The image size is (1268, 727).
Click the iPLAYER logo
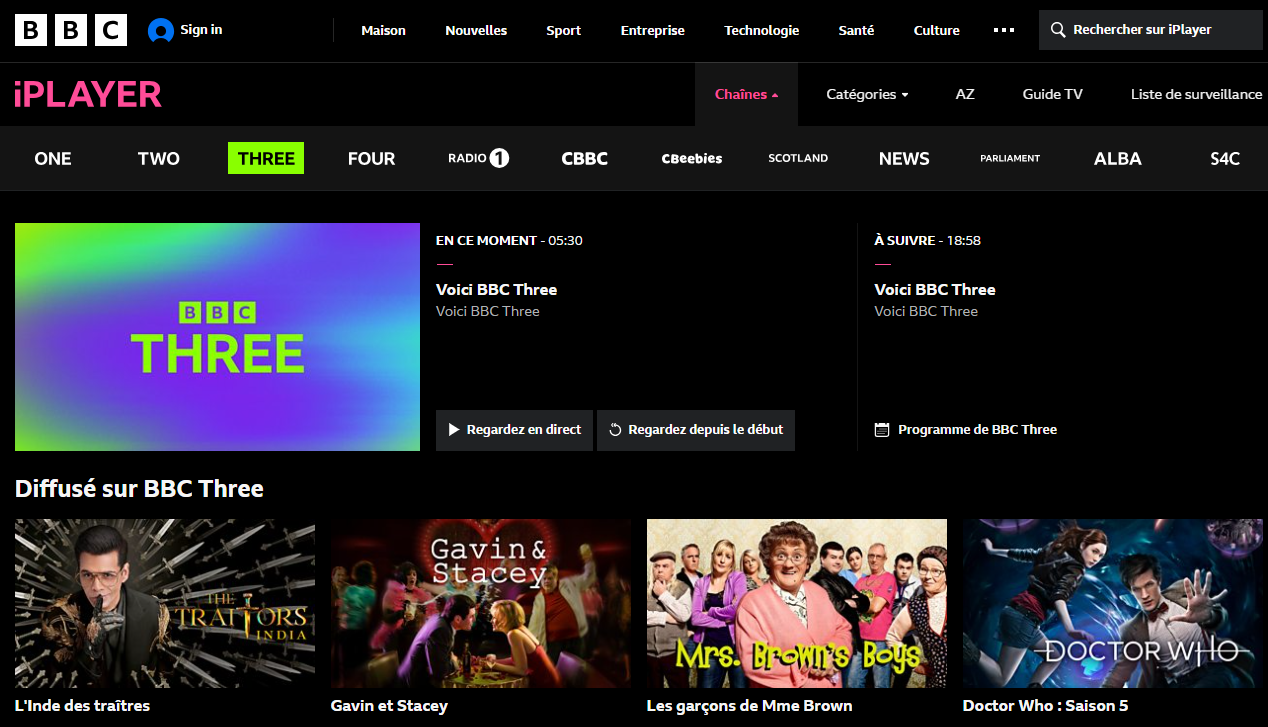point(88,94)
